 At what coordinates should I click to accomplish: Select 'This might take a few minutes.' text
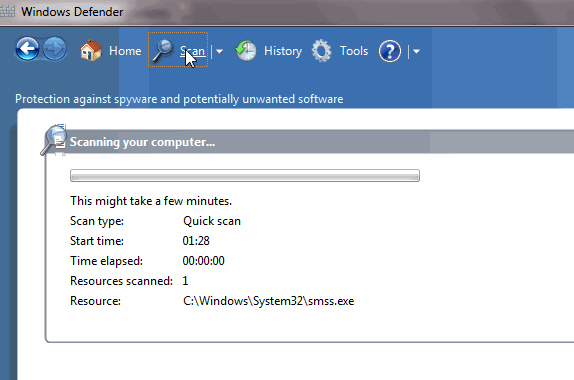coord(151,201)
